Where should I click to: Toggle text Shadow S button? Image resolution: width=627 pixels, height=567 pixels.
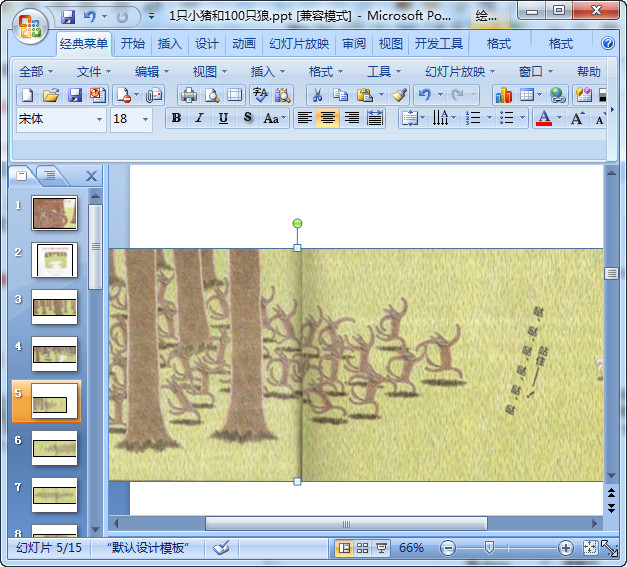click(248, 118)
